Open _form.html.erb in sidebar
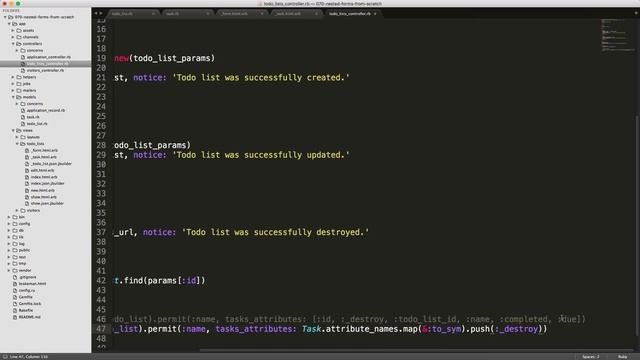Image resolution: width=640 pixels, height=360 pixels. coord(44,150)
